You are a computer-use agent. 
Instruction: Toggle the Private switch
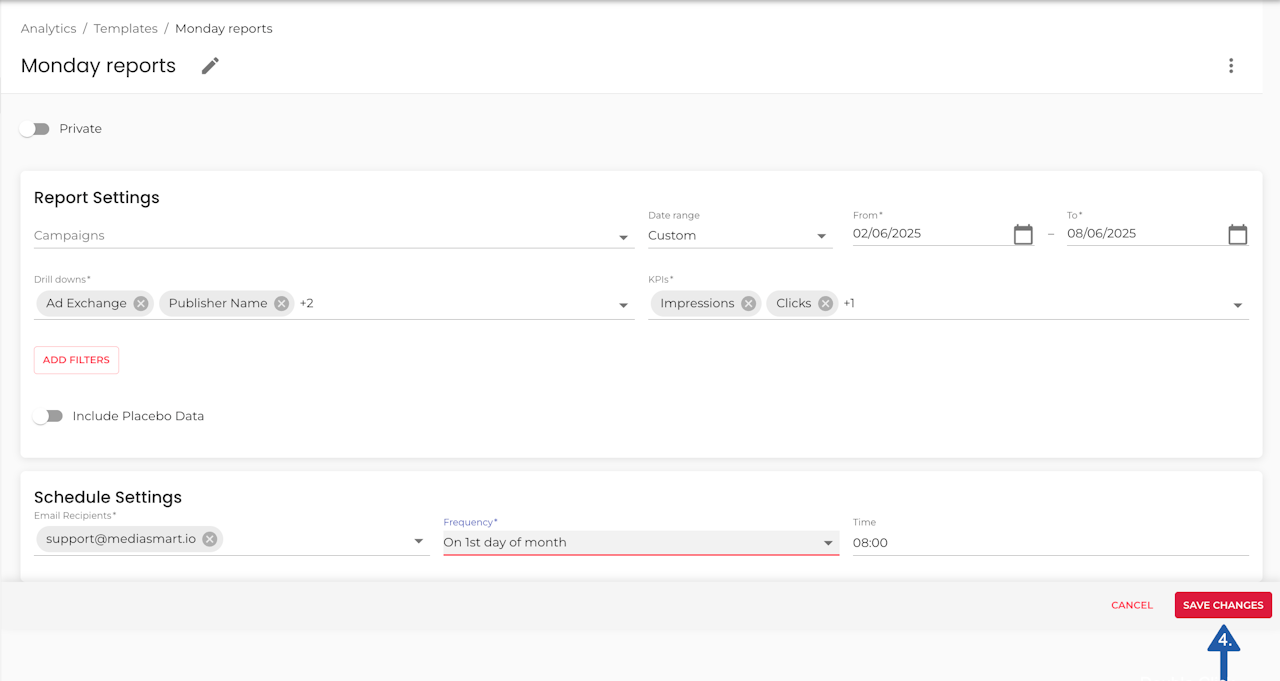pyautogui.click(x=35, y=129)
